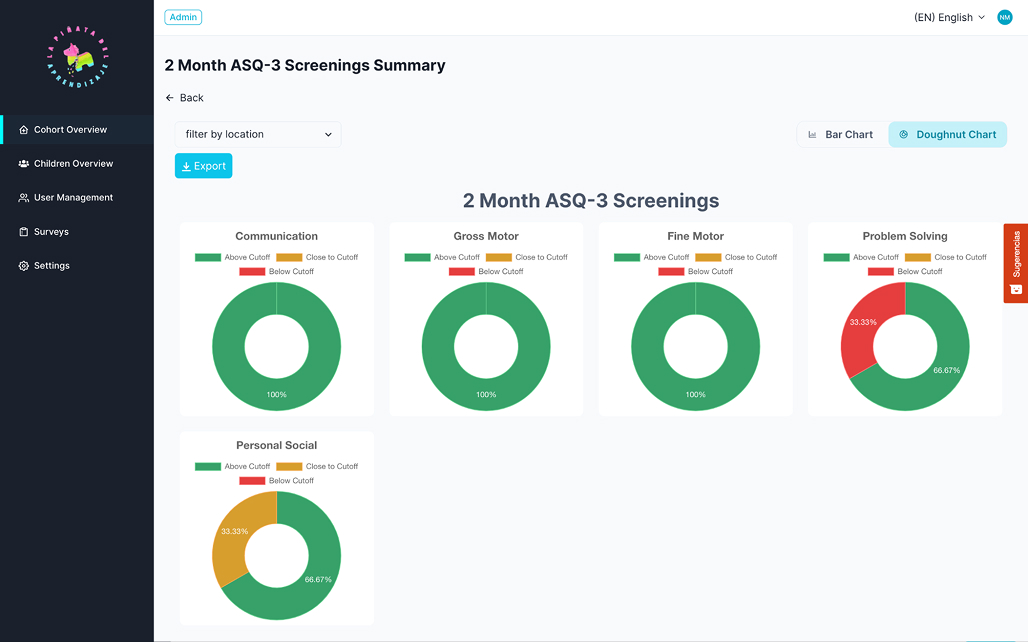Go to the Surveys menu item
The width and height of the screenshot is (1028, 642).
click(51, 232)
